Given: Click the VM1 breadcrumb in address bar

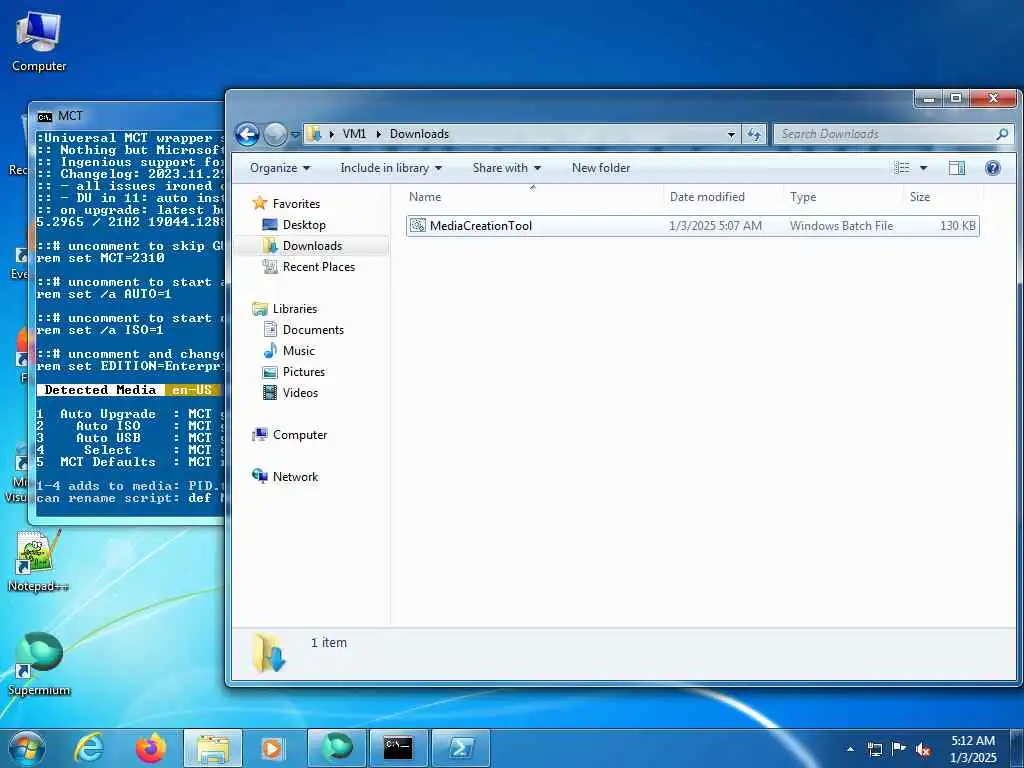Looking at the screenshot, I should [x=354, y=134].
